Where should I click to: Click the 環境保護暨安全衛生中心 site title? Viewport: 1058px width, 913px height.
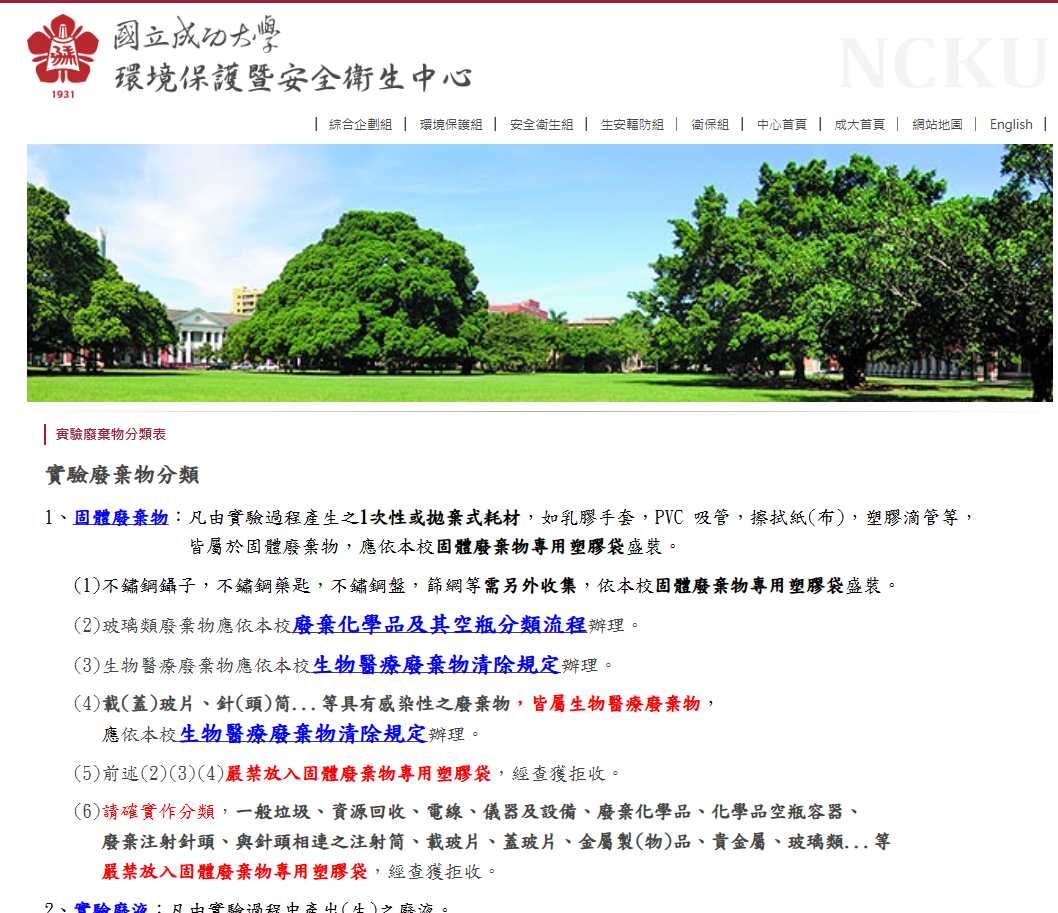(x=291, y=77)
